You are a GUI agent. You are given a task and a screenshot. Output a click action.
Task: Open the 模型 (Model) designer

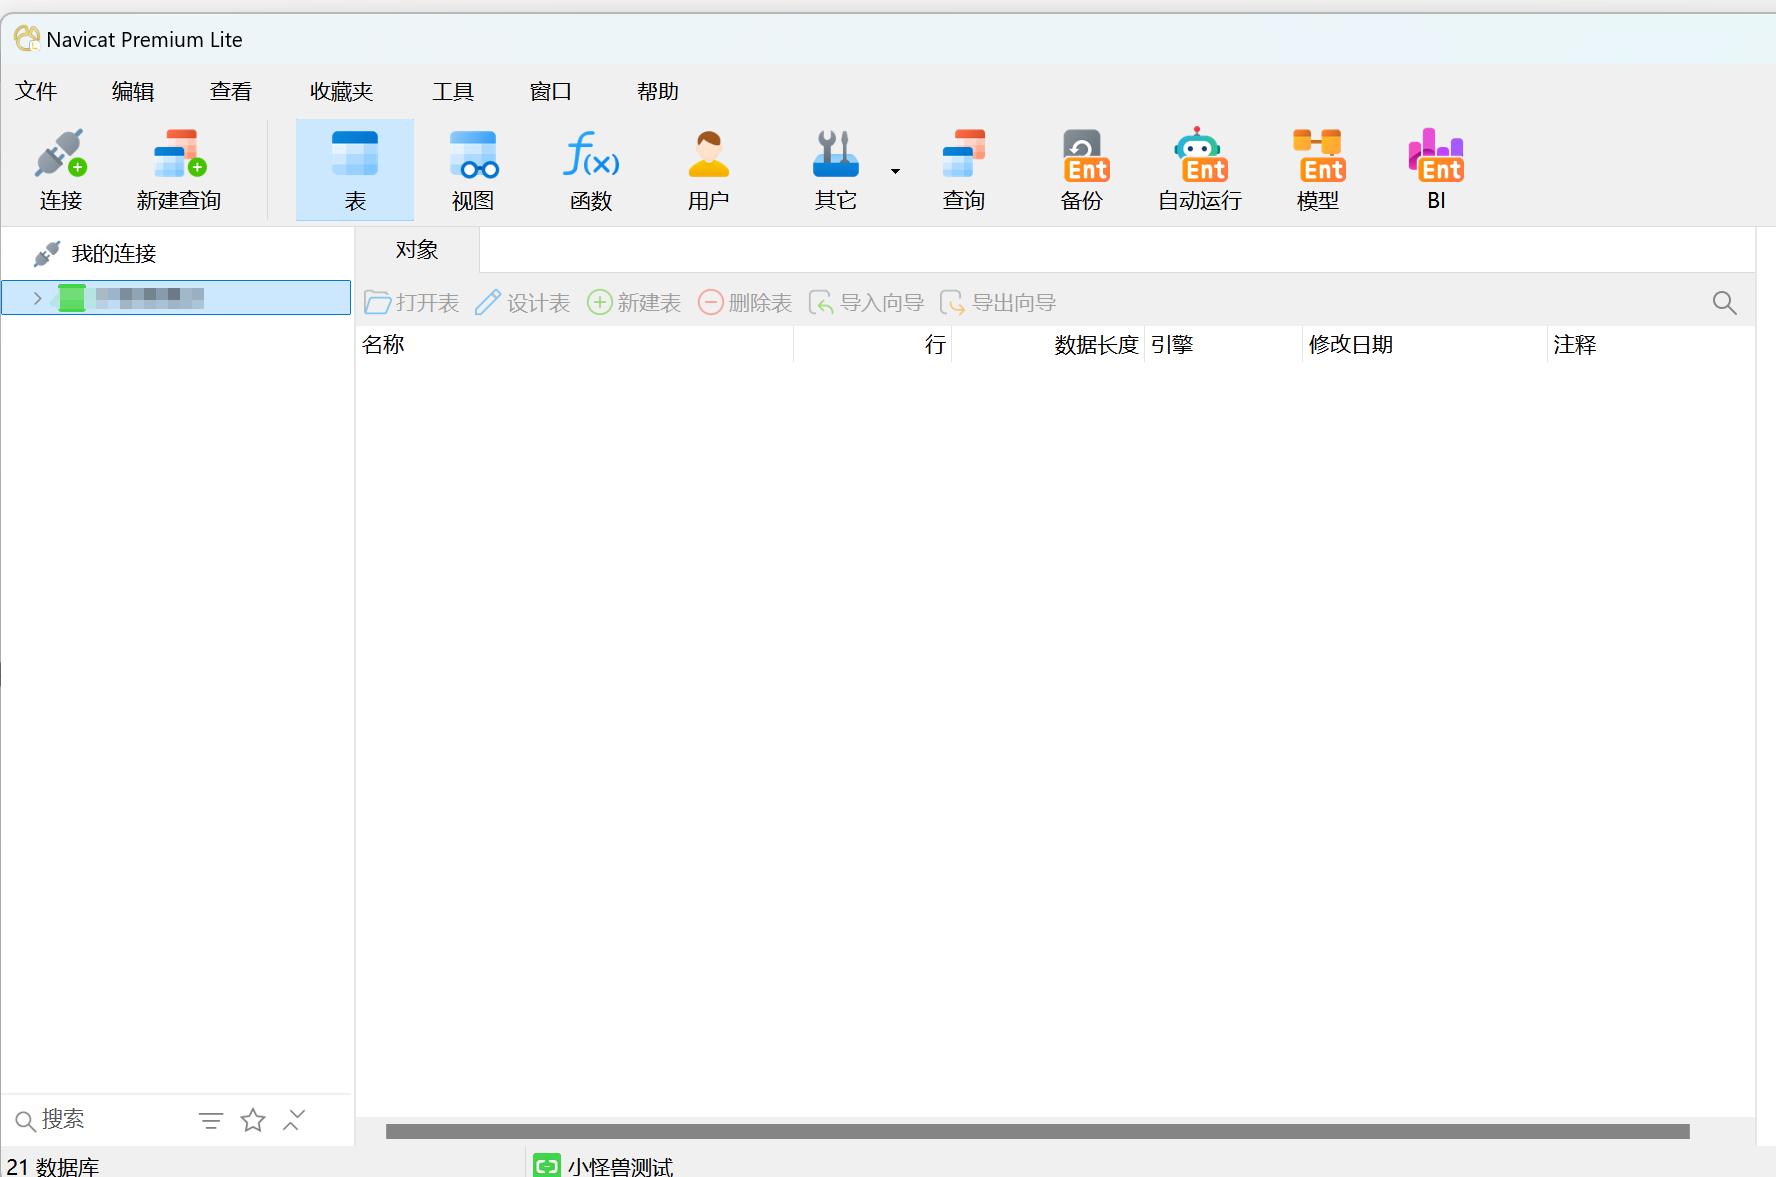pos(1317,168)
